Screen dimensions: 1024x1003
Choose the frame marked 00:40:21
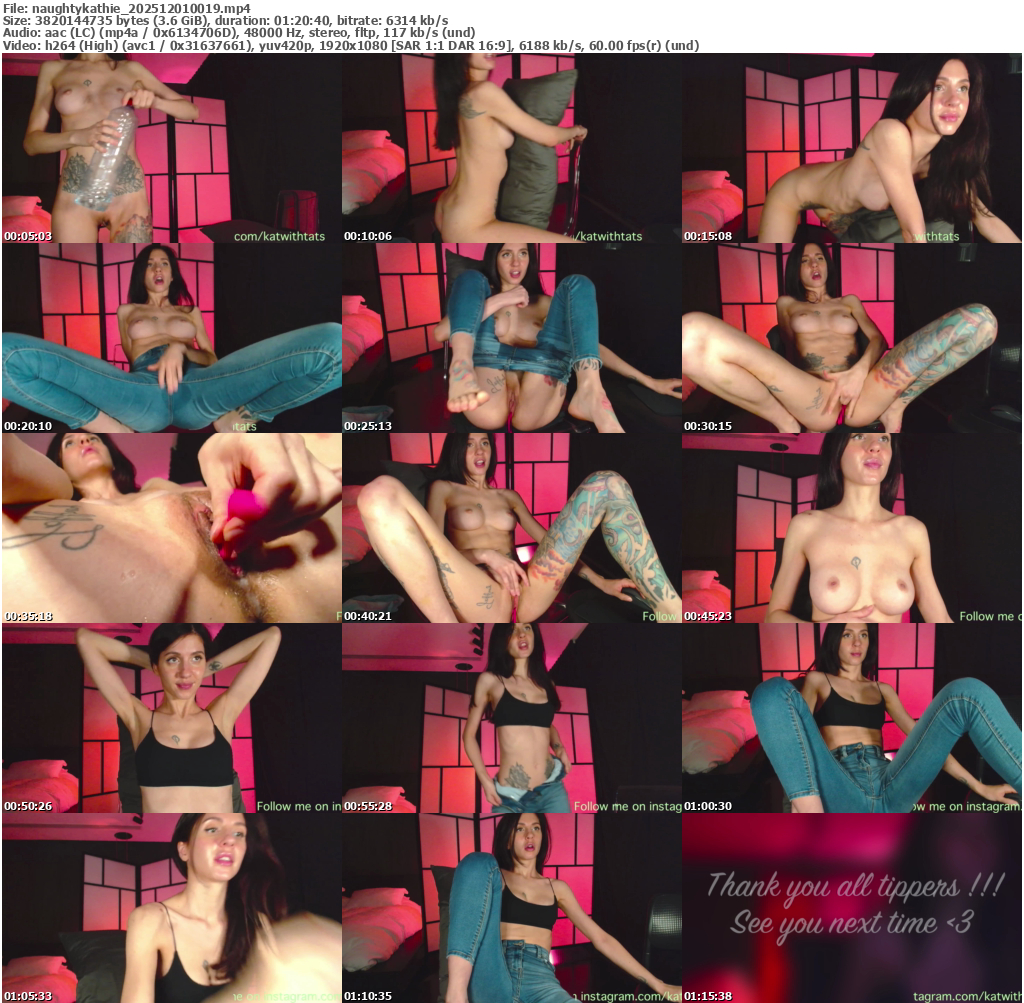coord(511,528)
